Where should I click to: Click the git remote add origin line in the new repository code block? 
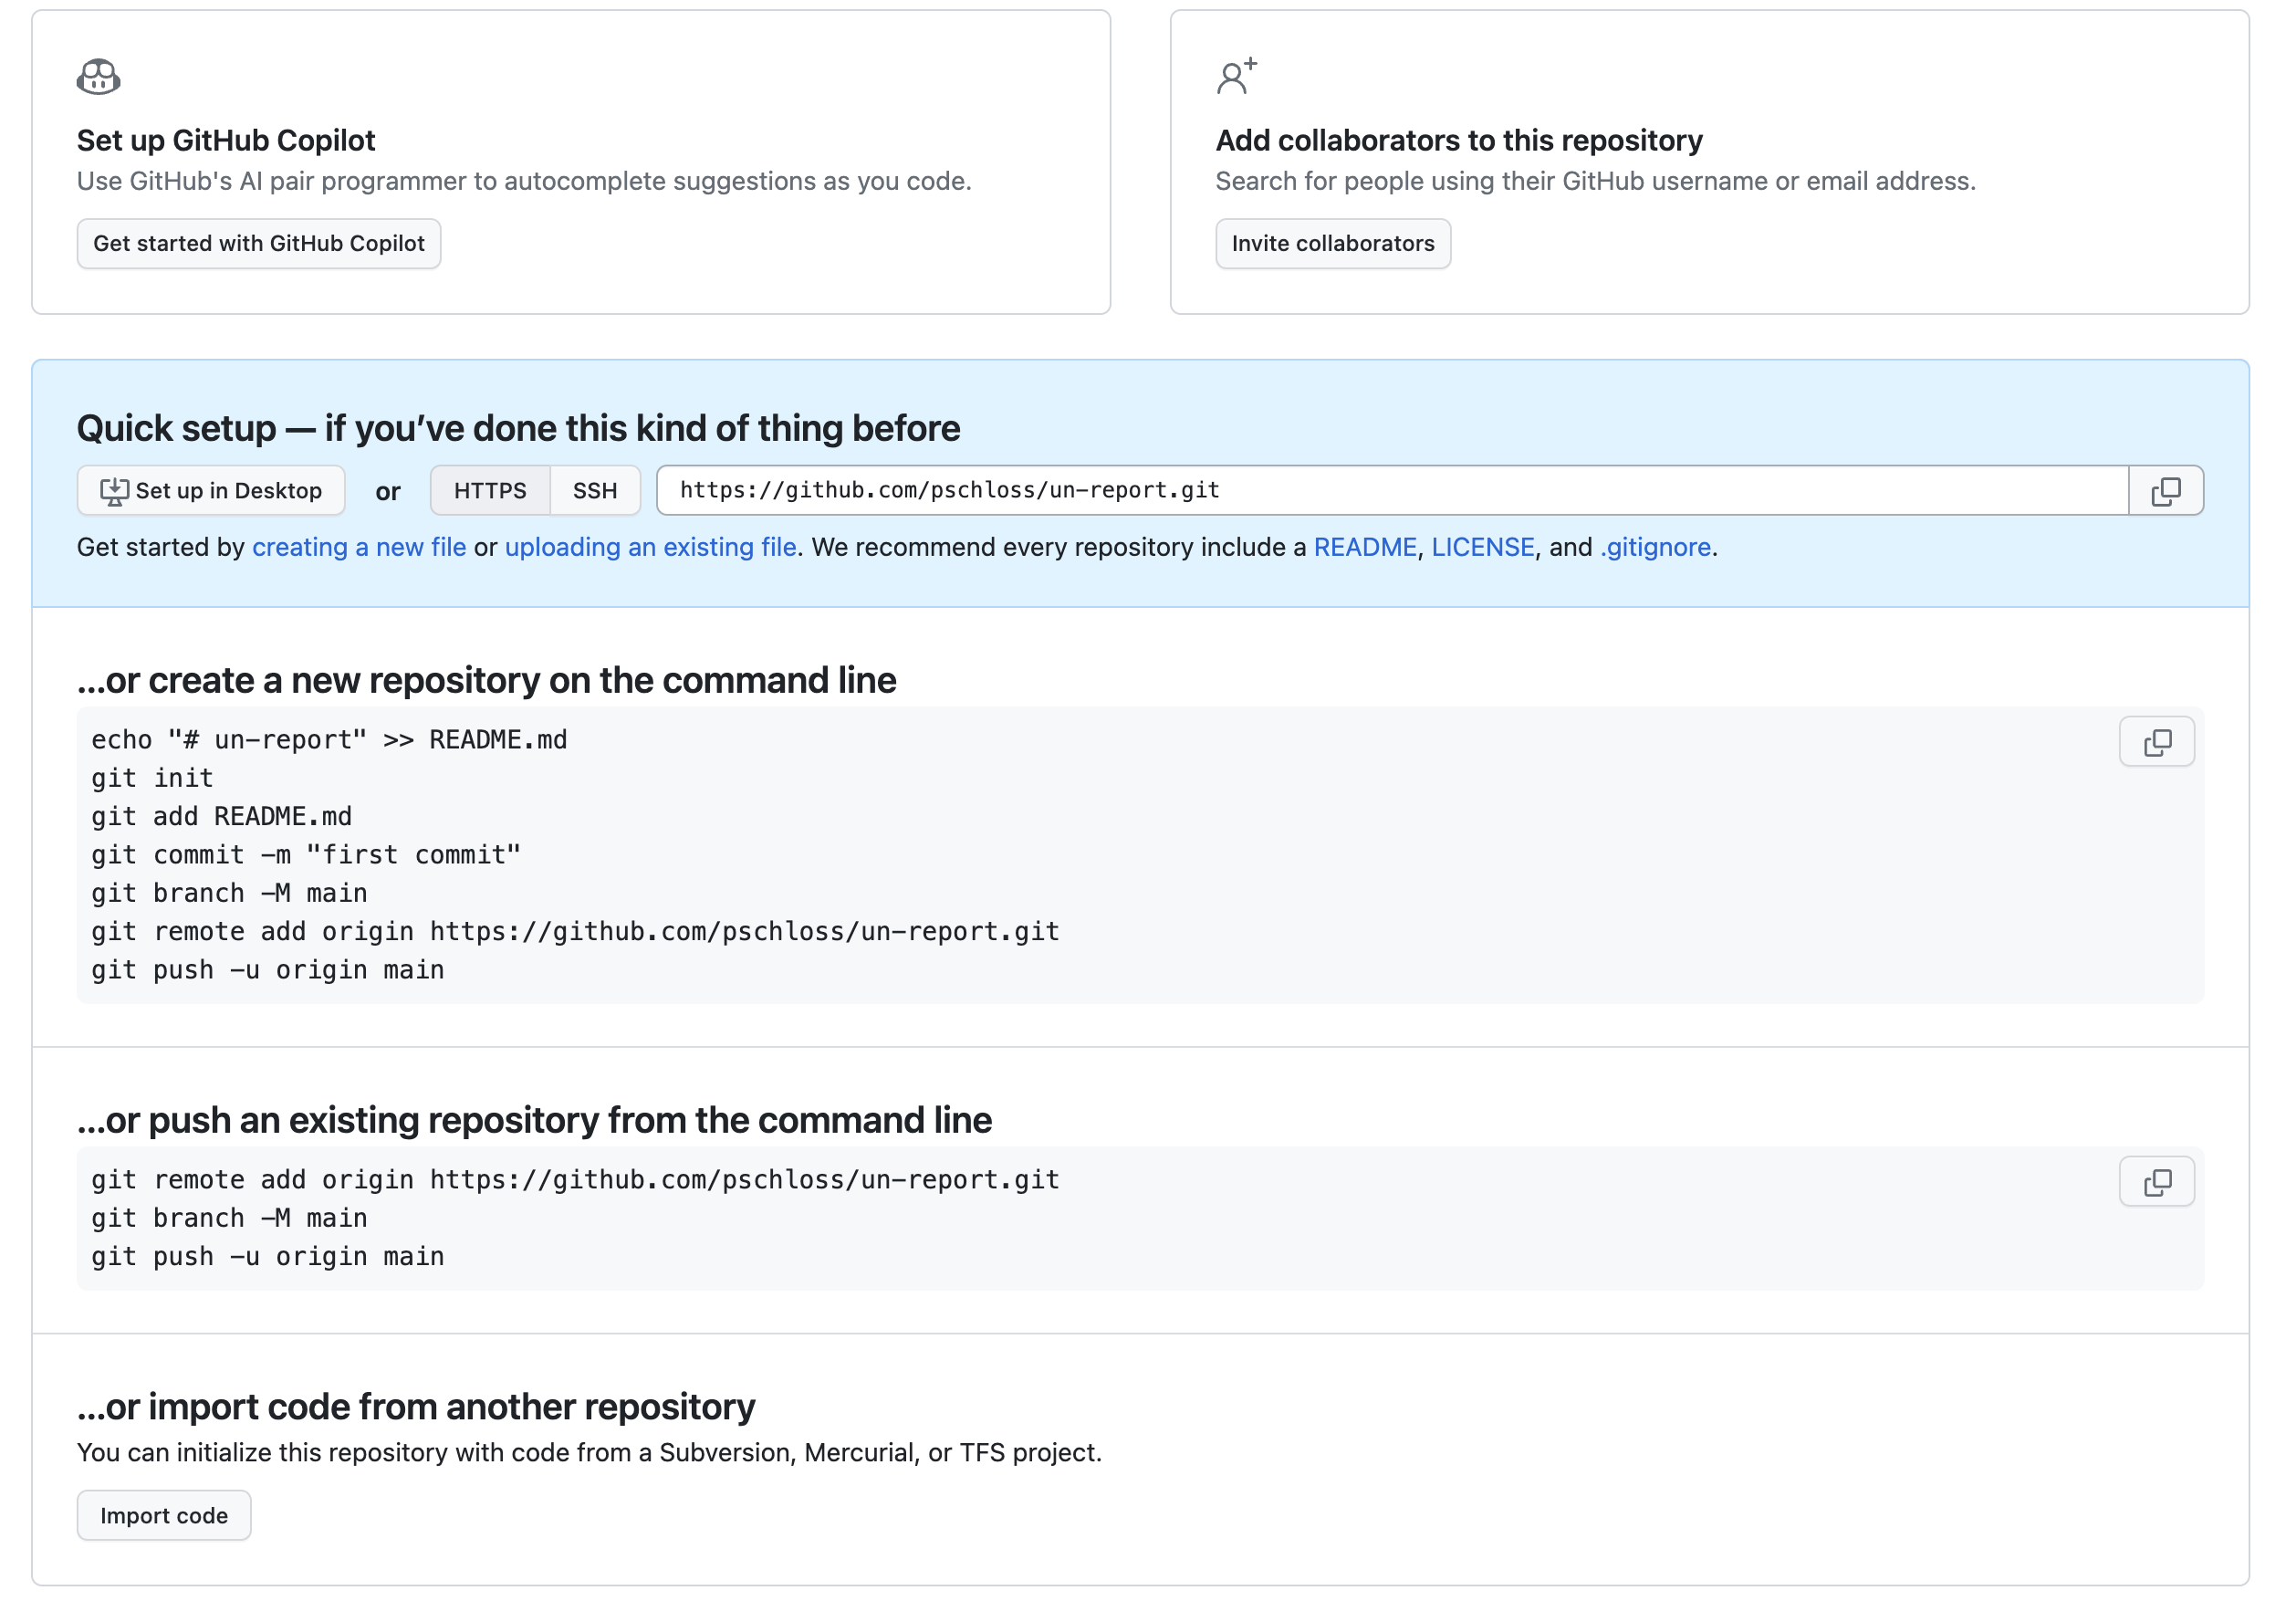575,932
